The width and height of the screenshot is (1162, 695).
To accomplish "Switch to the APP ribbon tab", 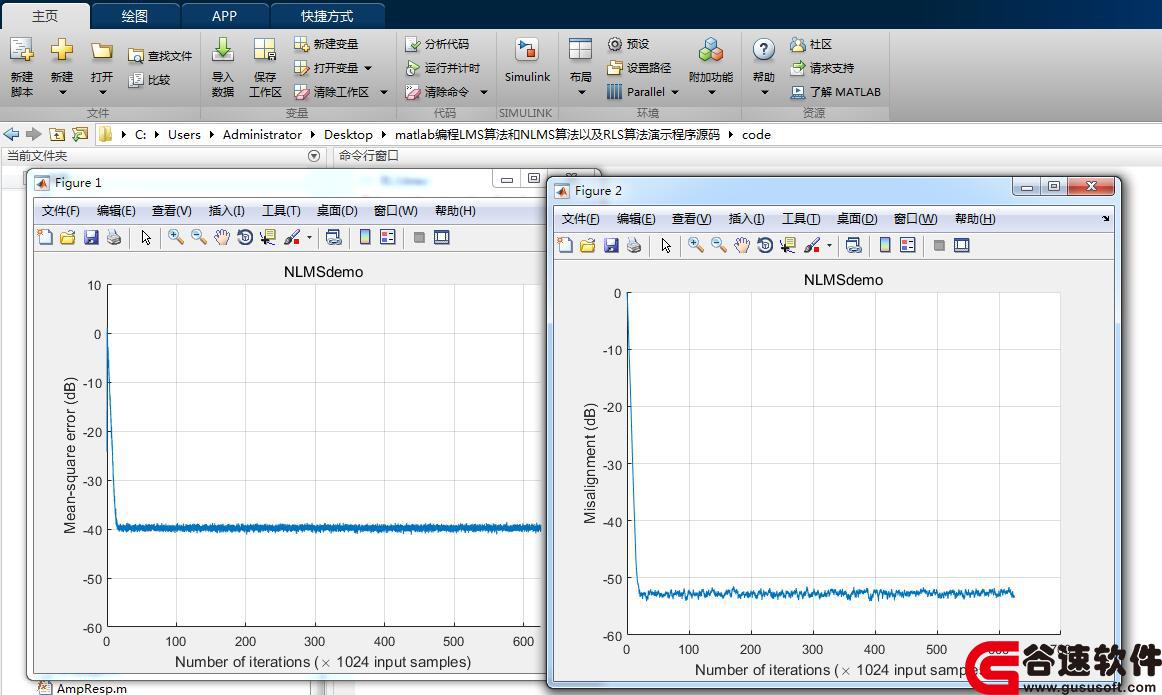I will pyautogui.click(x=224, y=16).
